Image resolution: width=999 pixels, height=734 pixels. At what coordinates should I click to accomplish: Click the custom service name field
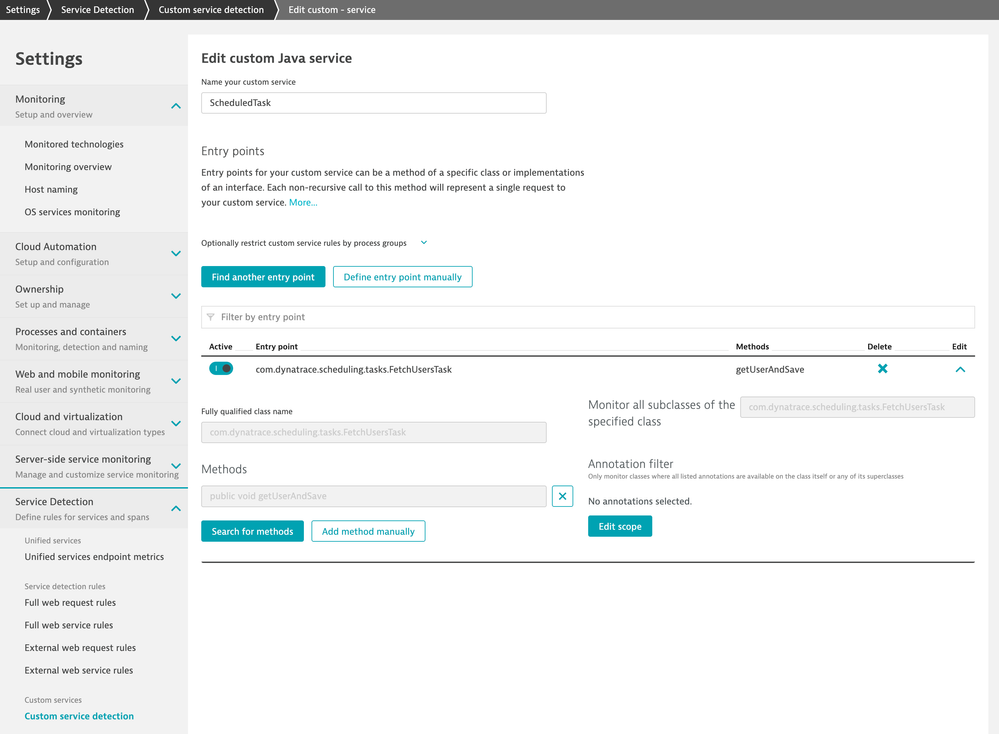373,103
